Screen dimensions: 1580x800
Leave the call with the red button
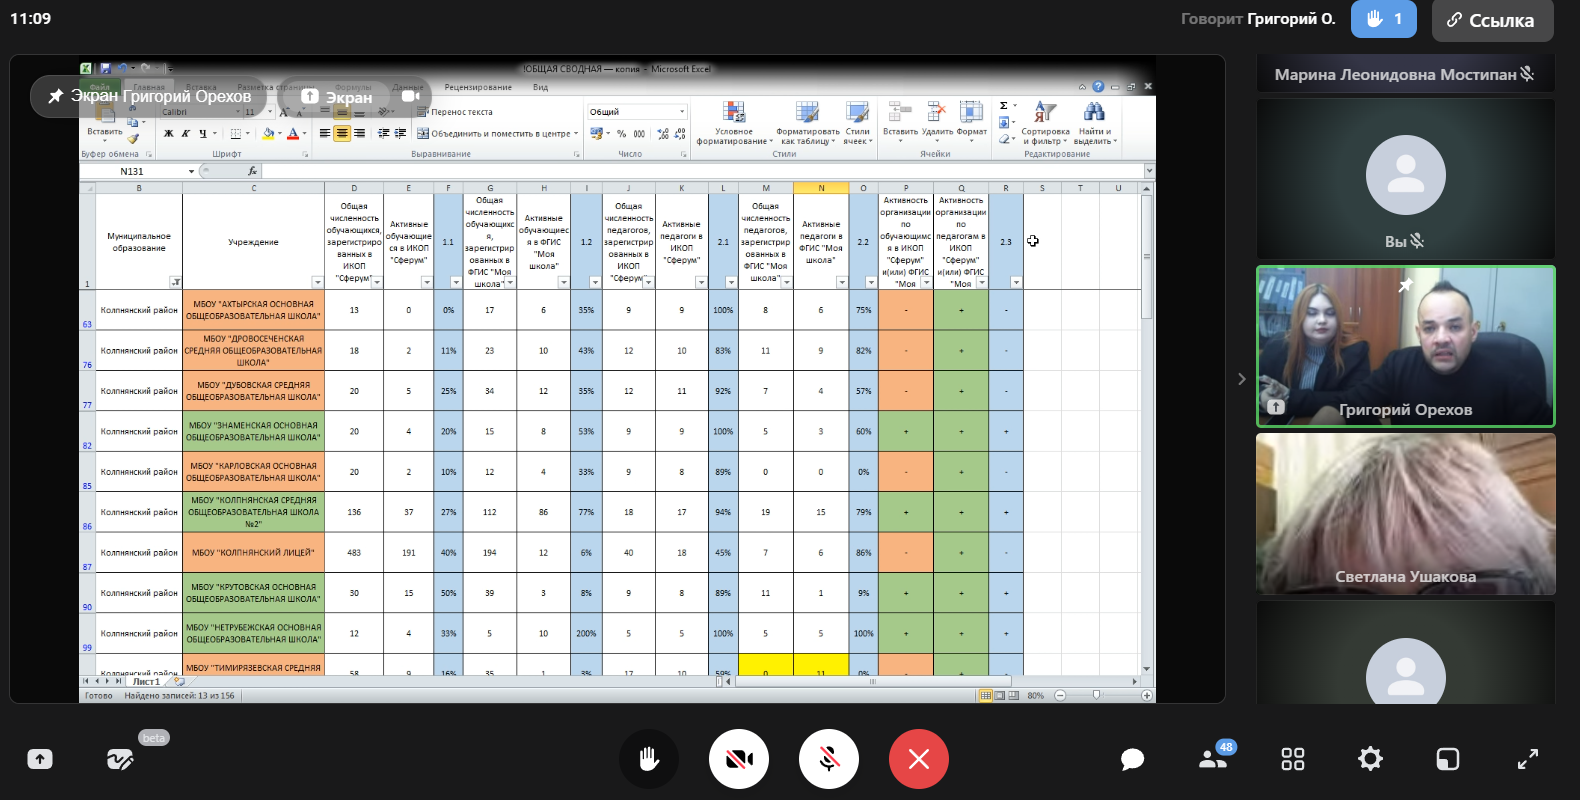tap(919, 759)
